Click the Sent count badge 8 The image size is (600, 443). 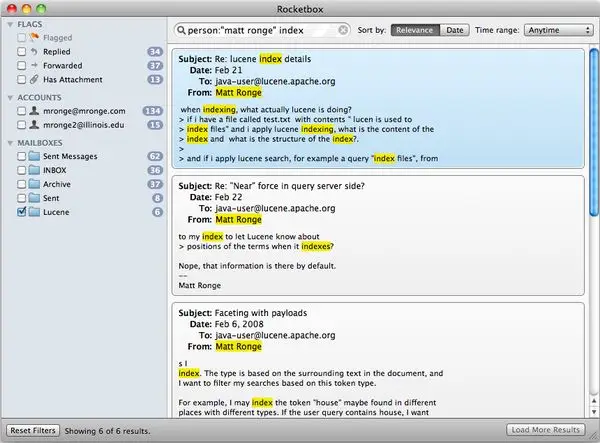(x=157, y=198)
